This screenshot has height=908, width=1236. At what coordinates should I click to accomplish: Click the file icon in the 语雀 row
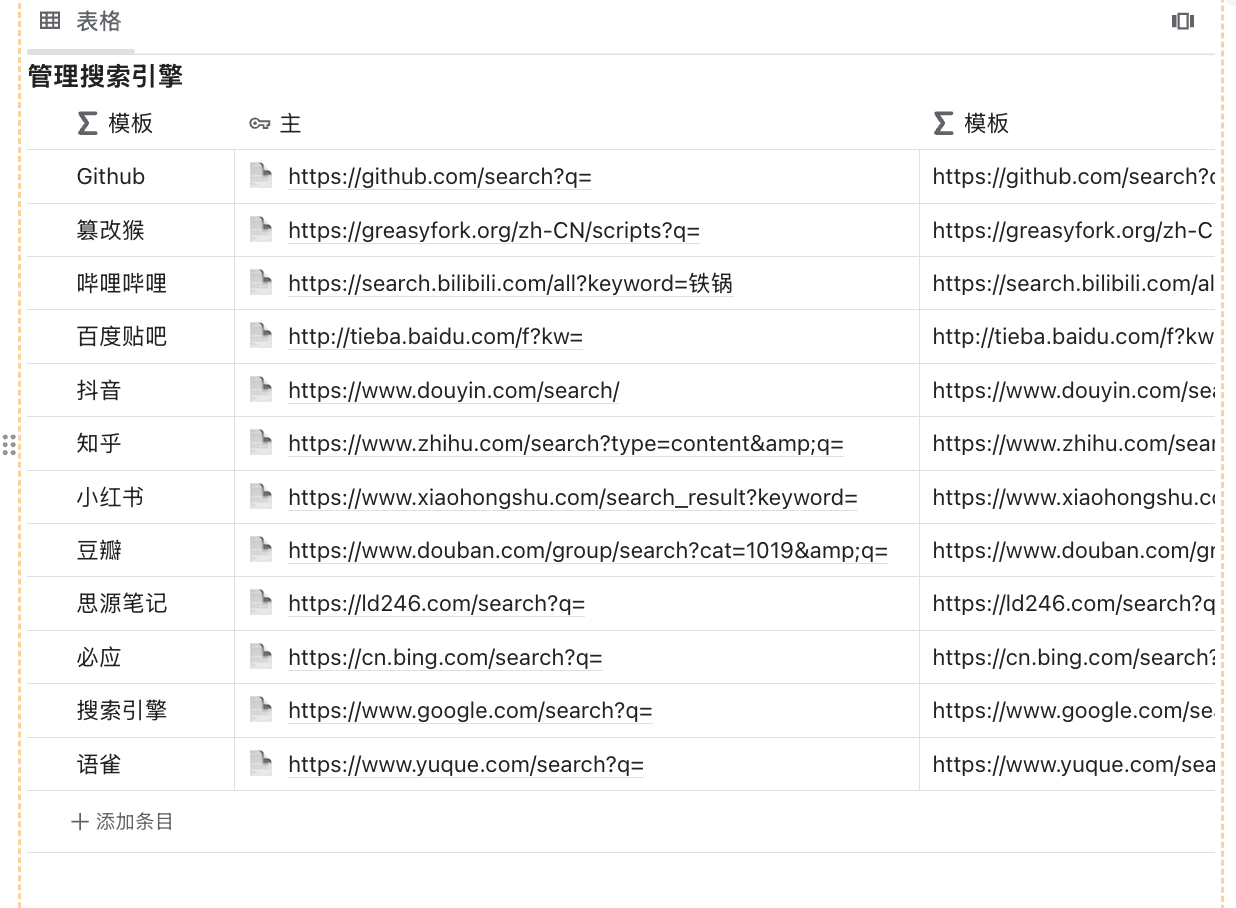(x=260, y=764)
